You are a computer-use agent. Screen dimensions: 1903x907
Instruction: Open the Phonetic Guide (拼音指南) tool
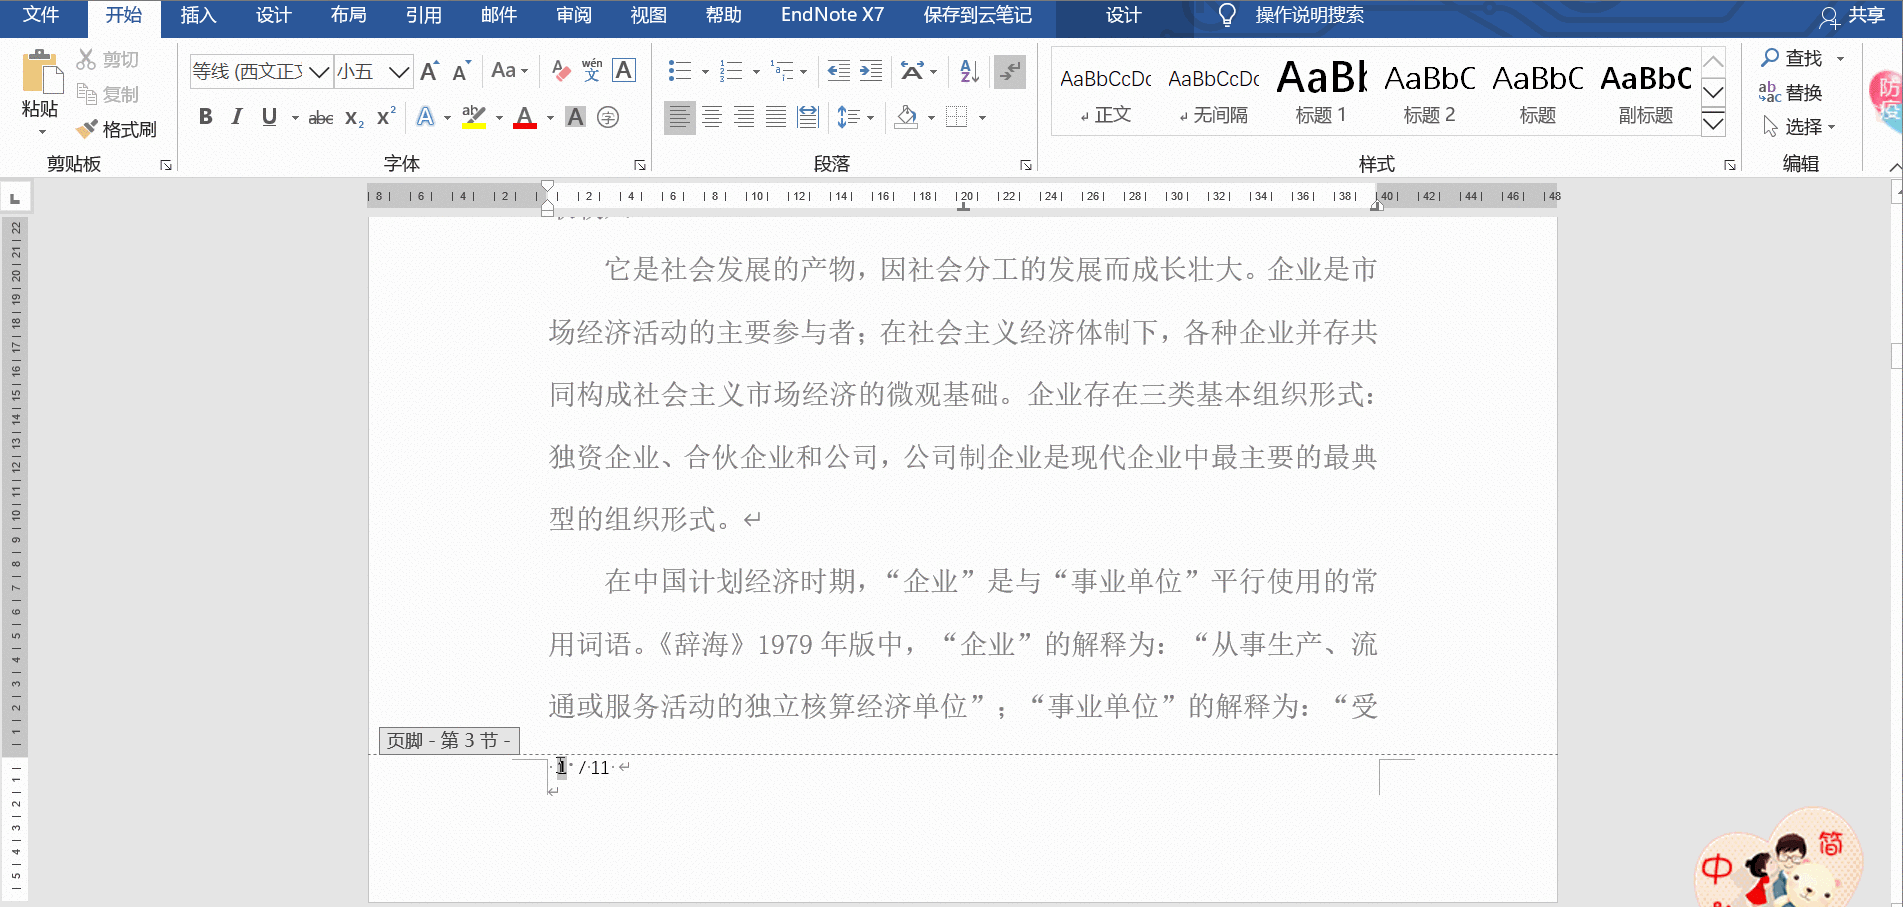coord(590,70)
